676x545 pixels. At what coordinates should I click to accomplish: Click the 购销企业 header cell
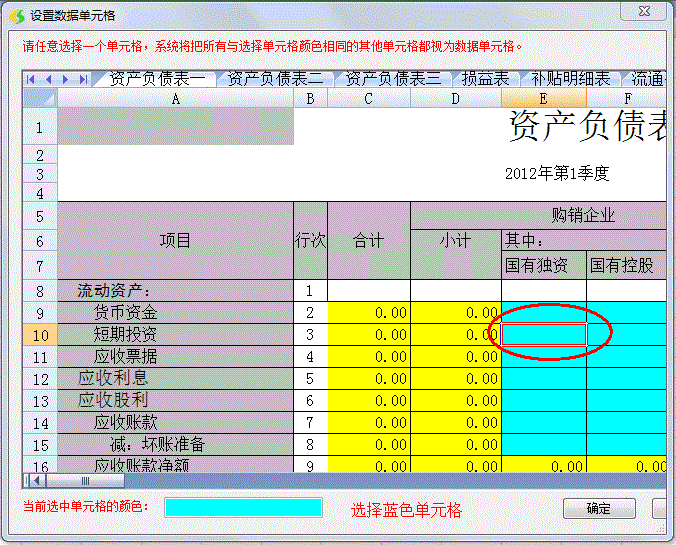tap(539, 215)
